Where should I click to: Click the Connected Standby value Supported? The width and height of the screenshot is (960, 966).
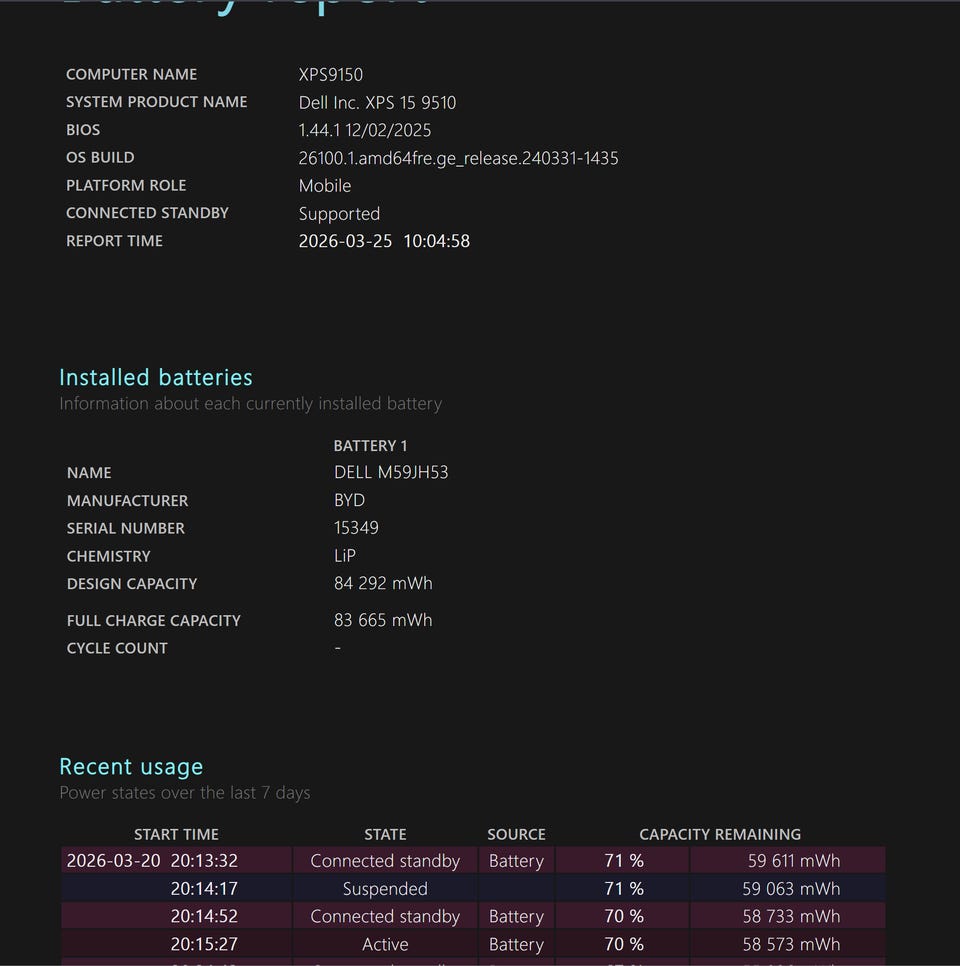pyautogui.click(x=339, y=213)
